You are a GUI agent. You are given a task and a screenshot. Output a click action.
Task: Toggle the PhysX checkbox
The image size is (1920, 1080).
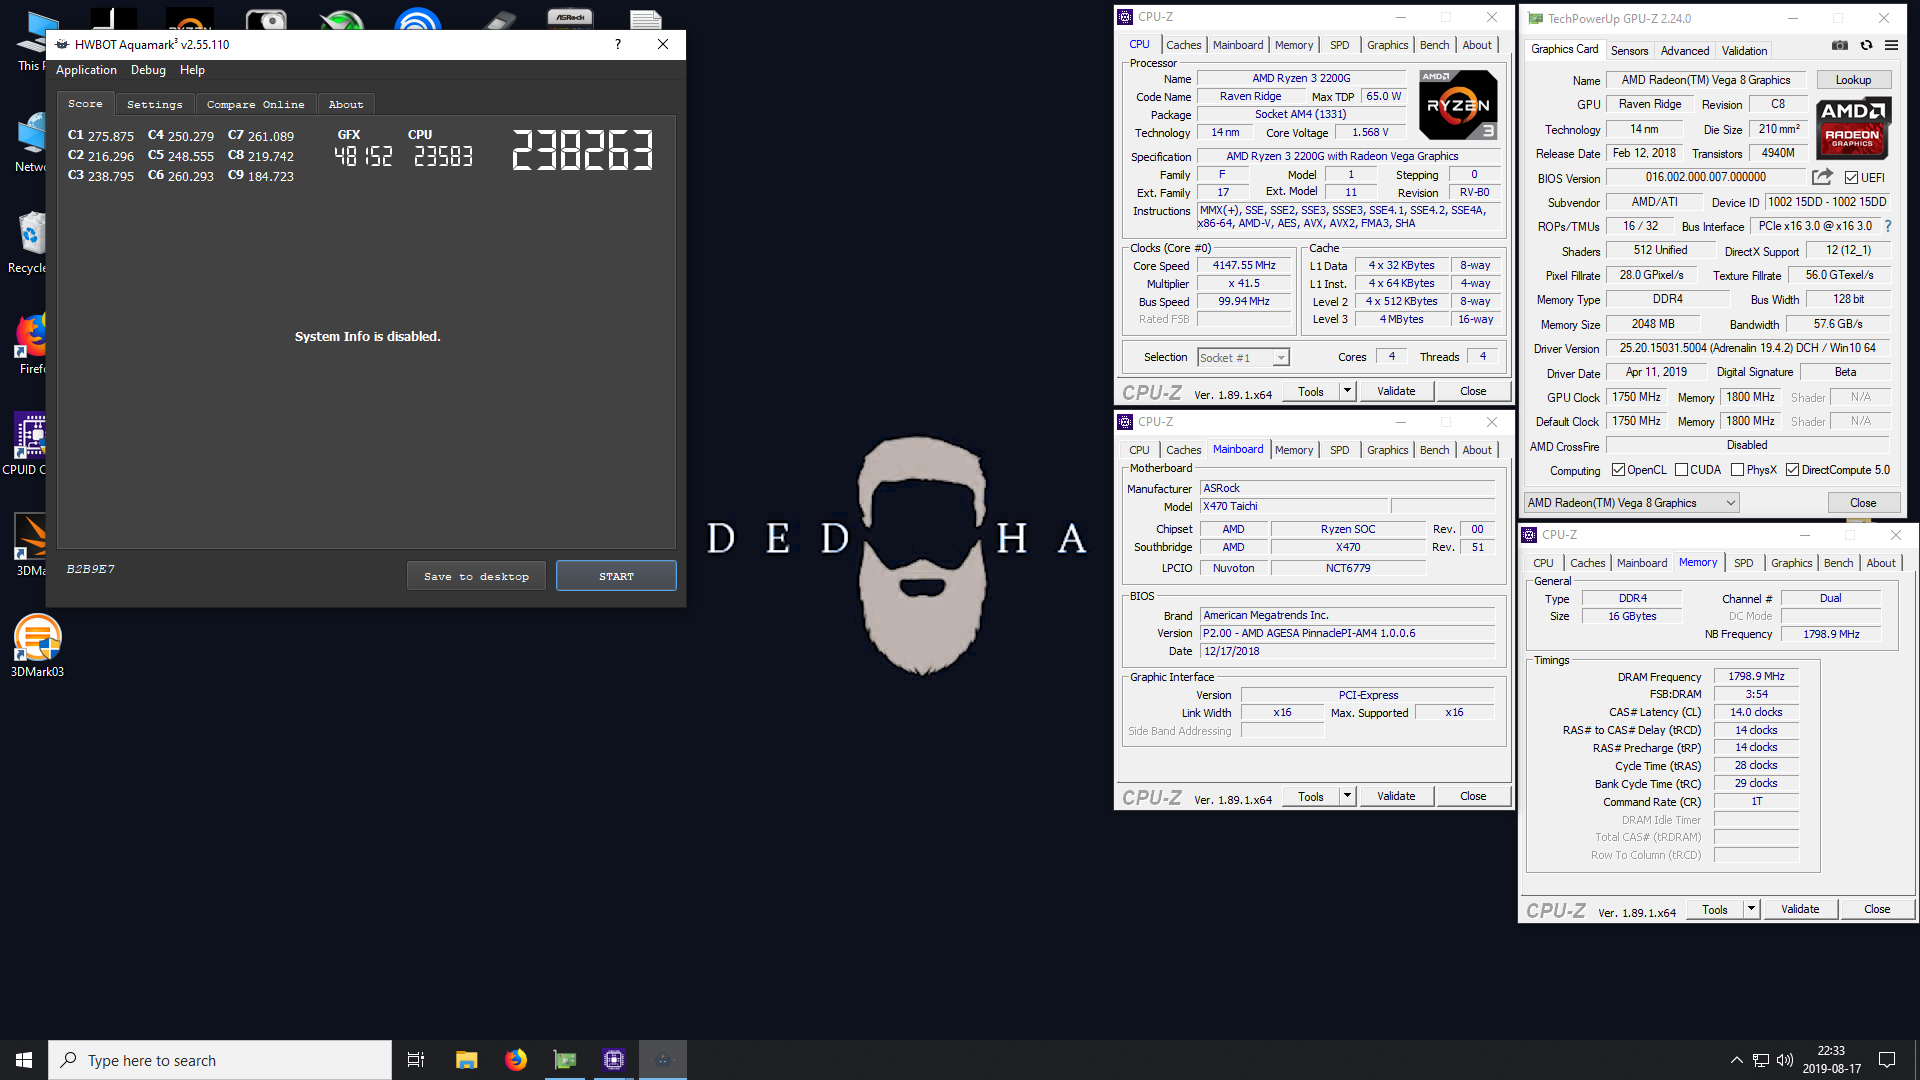tap(1738, 470)
